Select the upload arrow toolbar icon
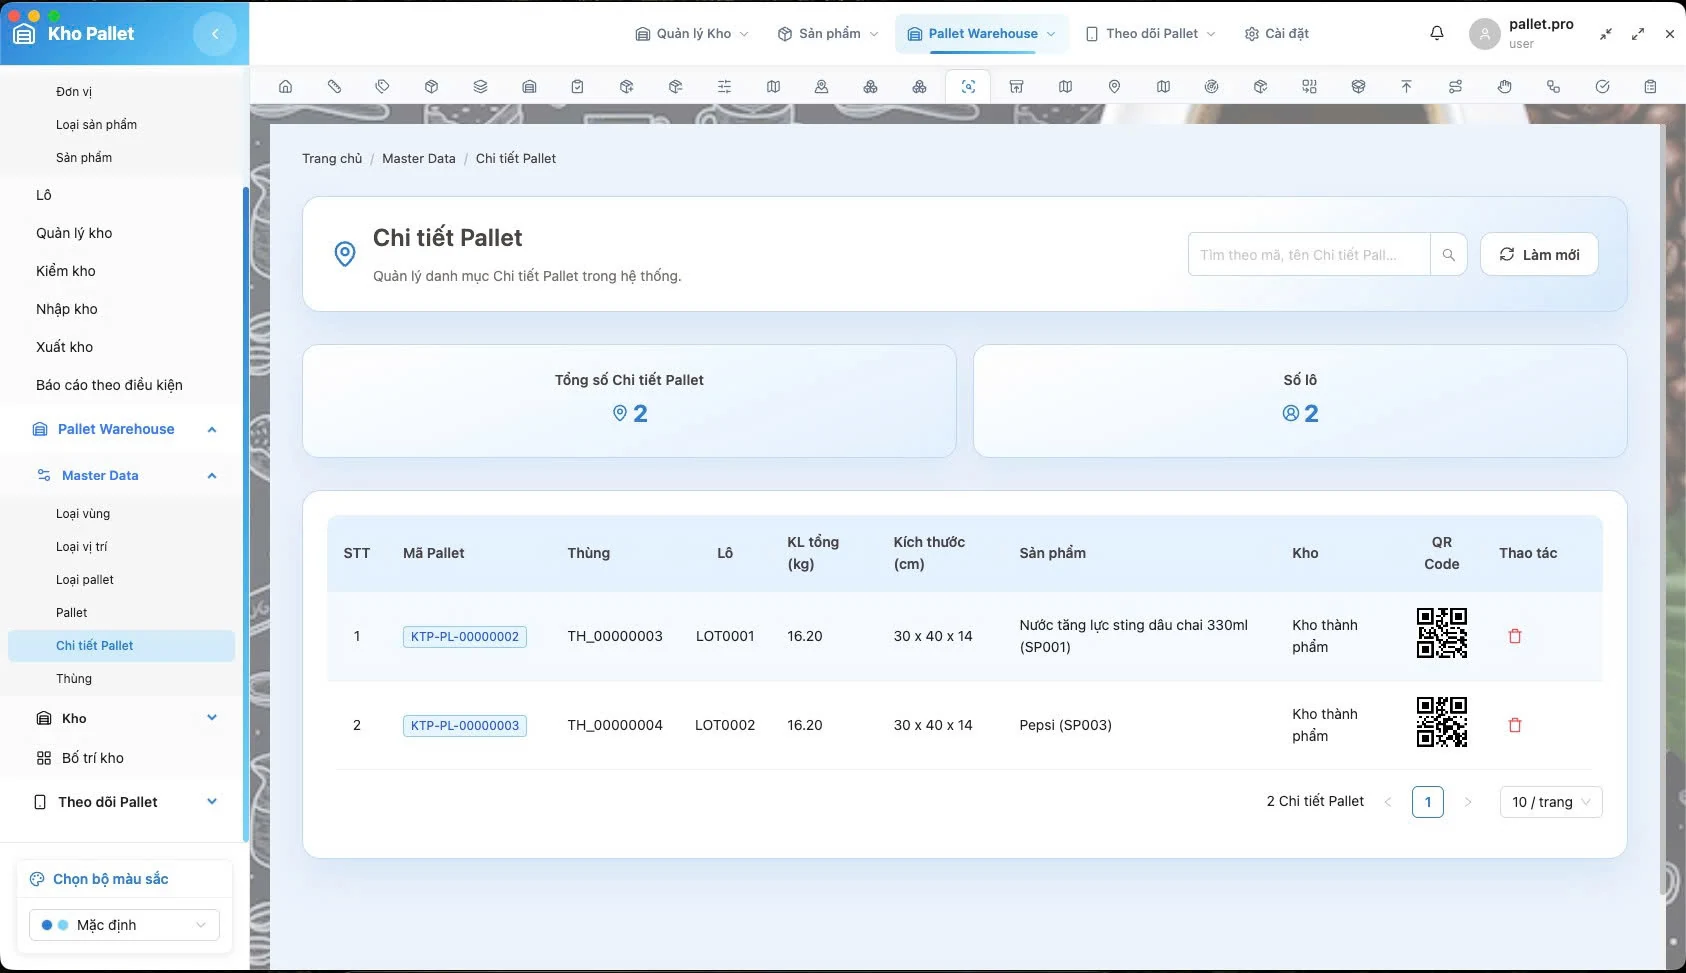The height and width of the screenshot is (973, 1686). tap(1406, 87)
